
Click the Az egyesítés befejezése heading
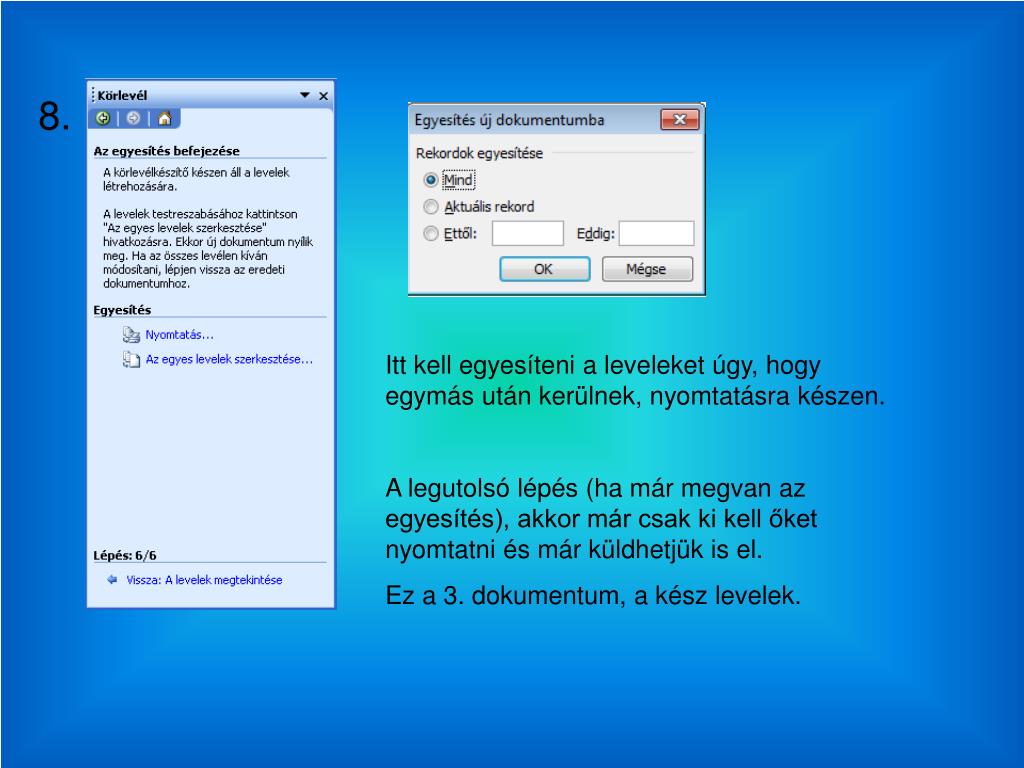coord(167,151)
